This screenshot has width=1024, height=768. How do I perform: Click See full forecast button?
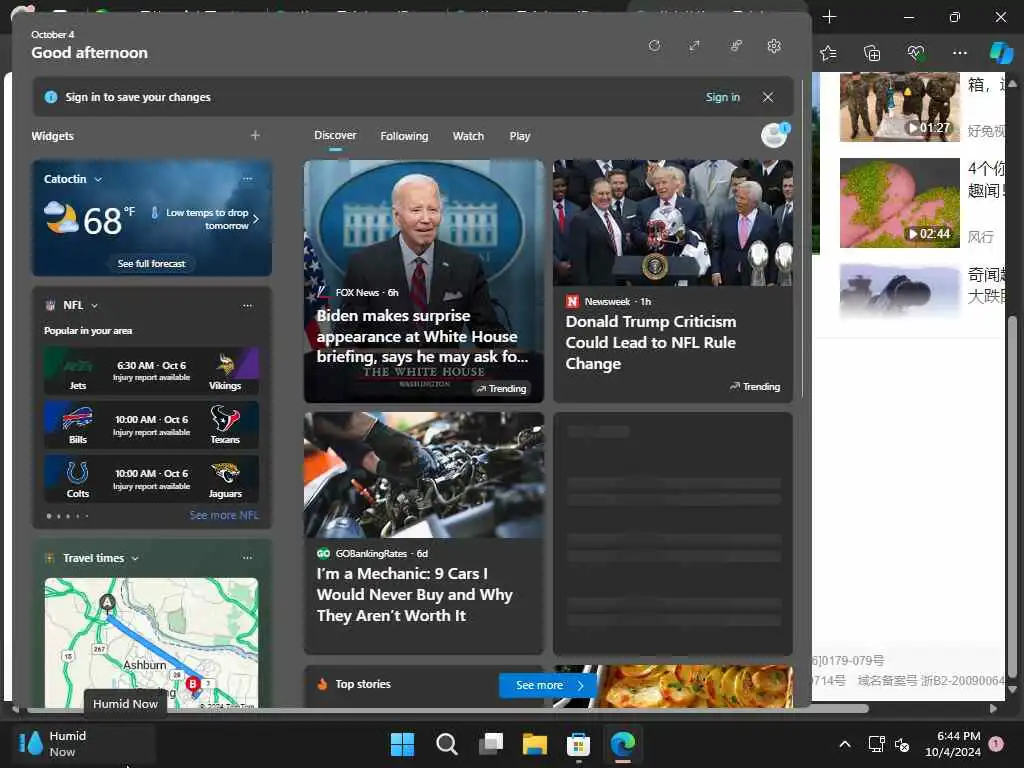pos(152,263)
